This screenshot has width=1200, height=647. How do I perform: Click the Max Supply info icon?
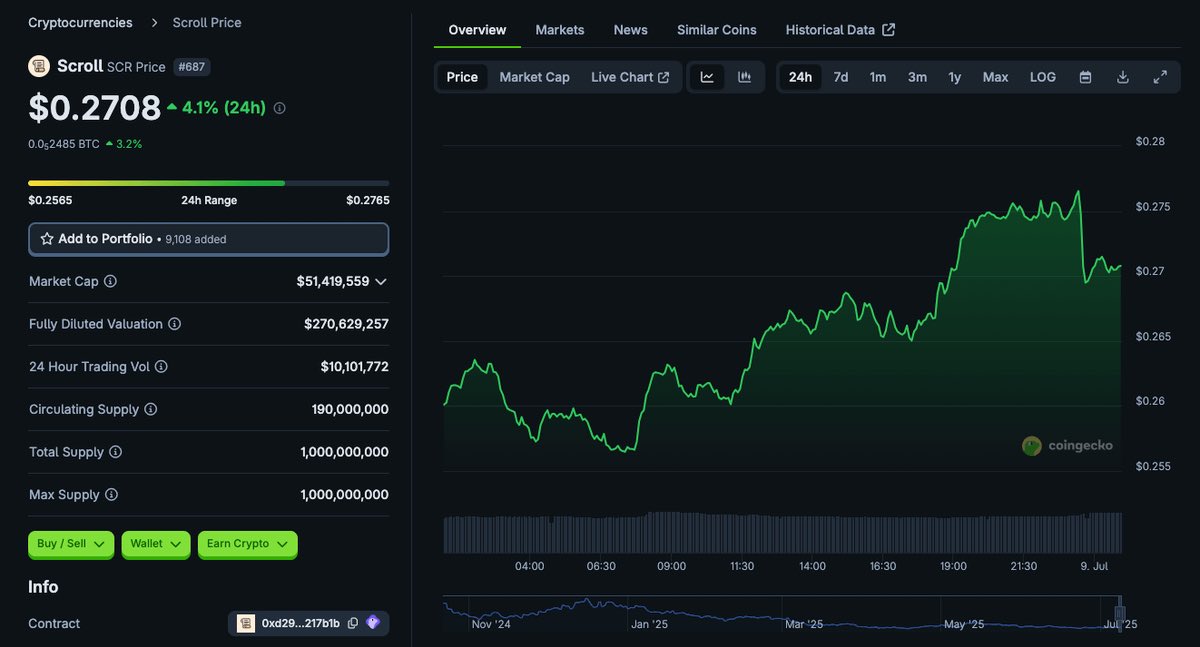pyautogui.click(x=111, y=495)
